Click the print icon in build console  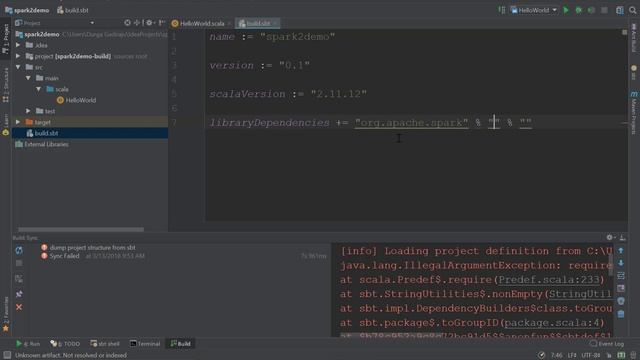click(x=621, y=301)
